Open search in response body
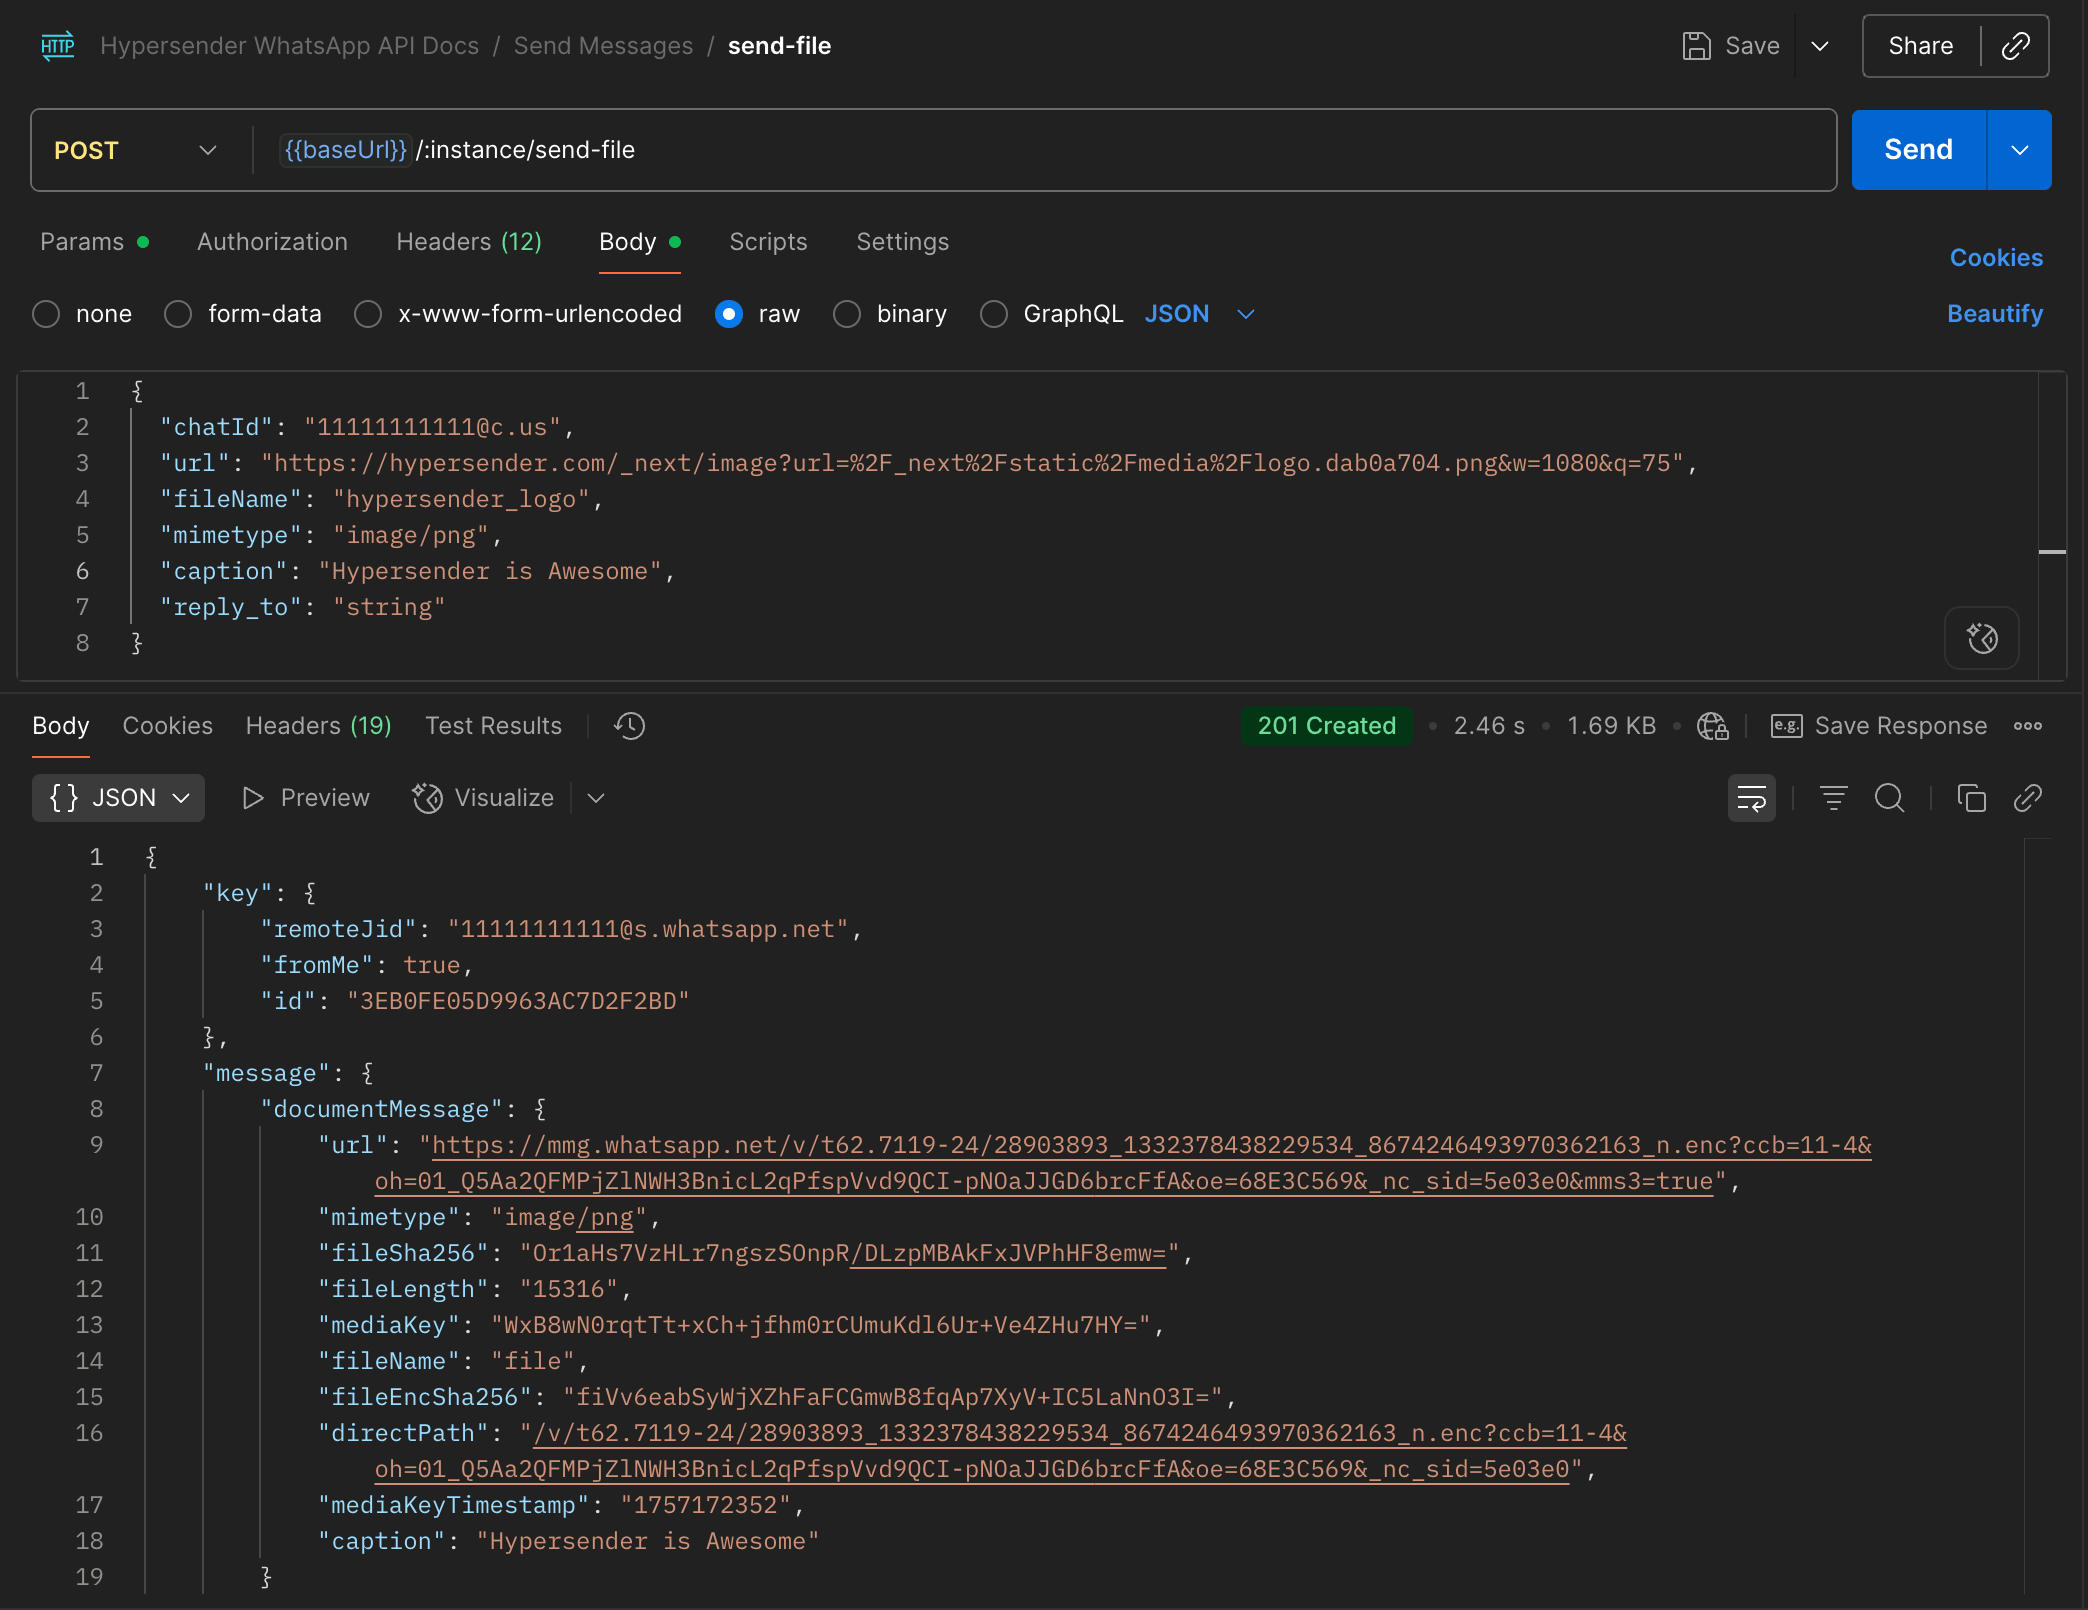Screen dimensions: 2088x1610 coord(1889,798)
